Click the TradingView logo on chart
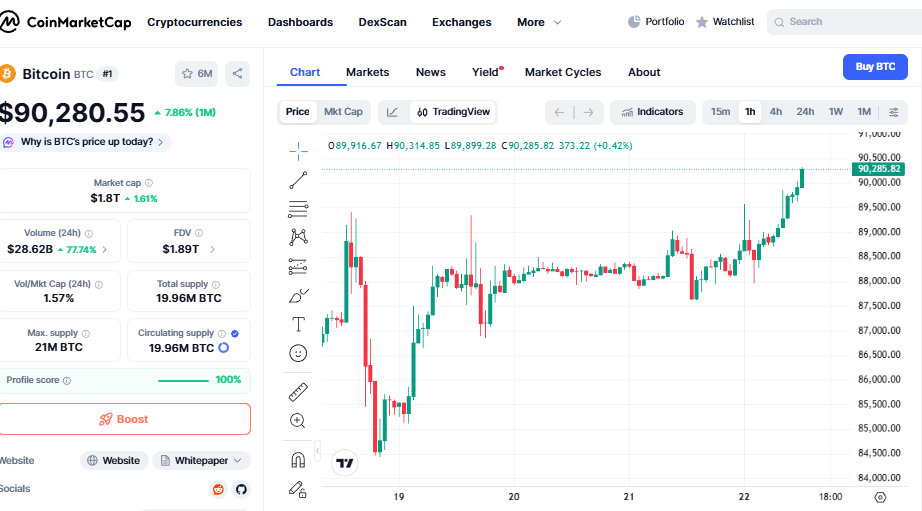The image size is (922, 511). pos(345,463)
